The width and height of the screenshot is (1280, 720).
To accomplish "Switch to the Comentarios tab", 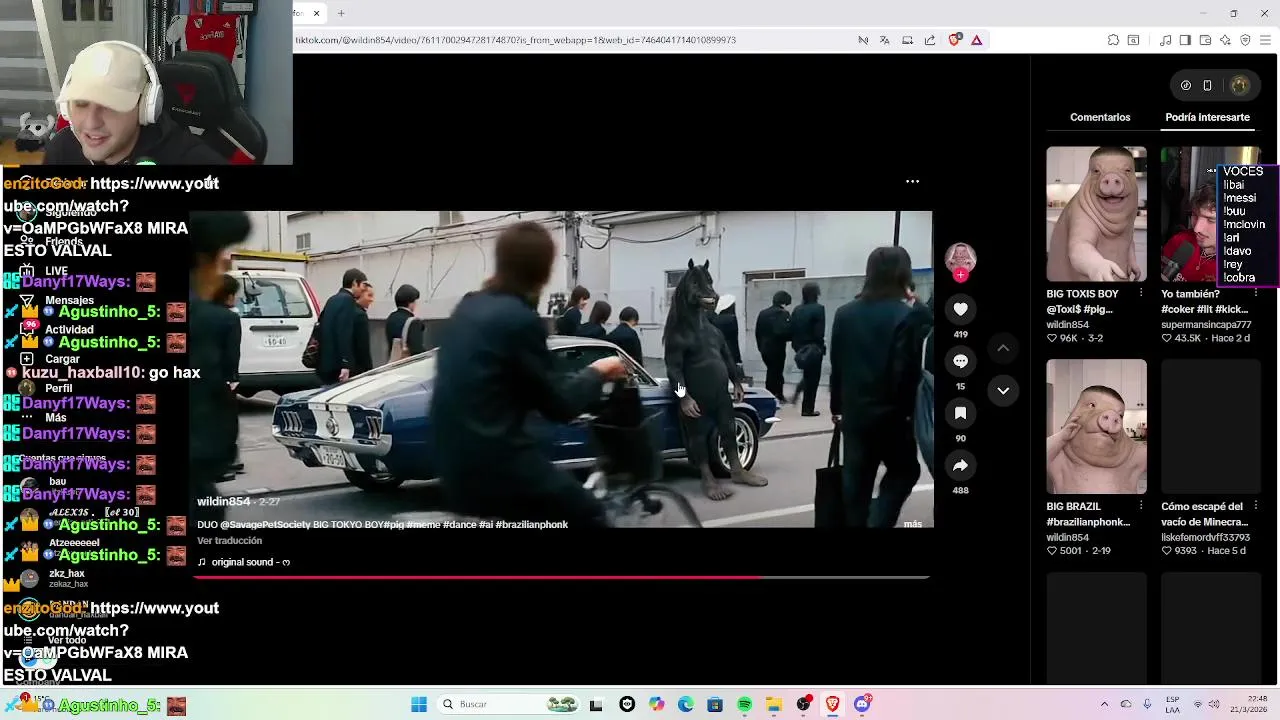I will (x=1100, y=117).
